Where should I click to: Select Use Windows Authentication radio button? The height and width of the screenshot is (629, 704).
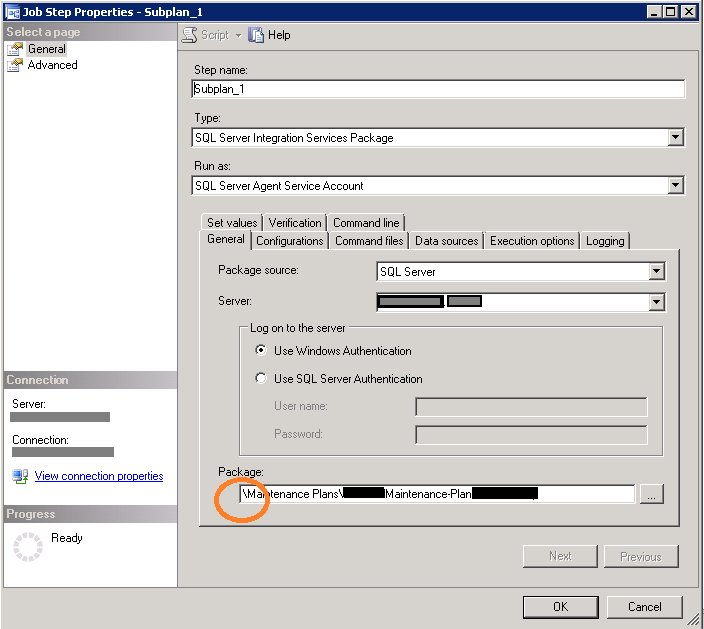tap(261, 350)
